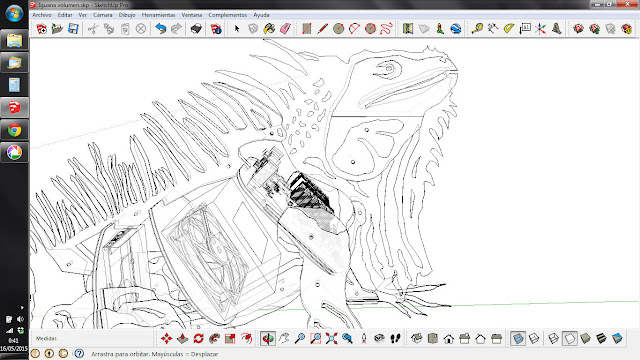Switch to Front view house icon
The width and height of the screenshot is (640, 360).
click(x=449, y=338)
